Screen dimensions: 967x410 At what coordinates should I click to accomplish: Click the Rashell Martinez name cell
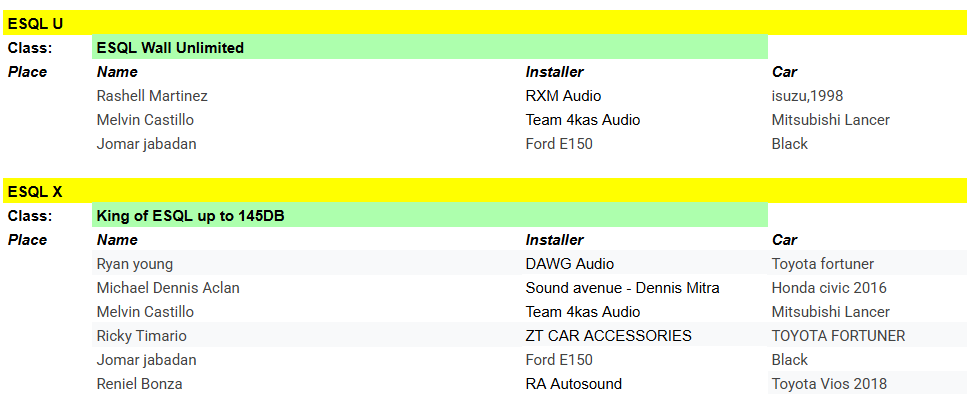[152, 96]
